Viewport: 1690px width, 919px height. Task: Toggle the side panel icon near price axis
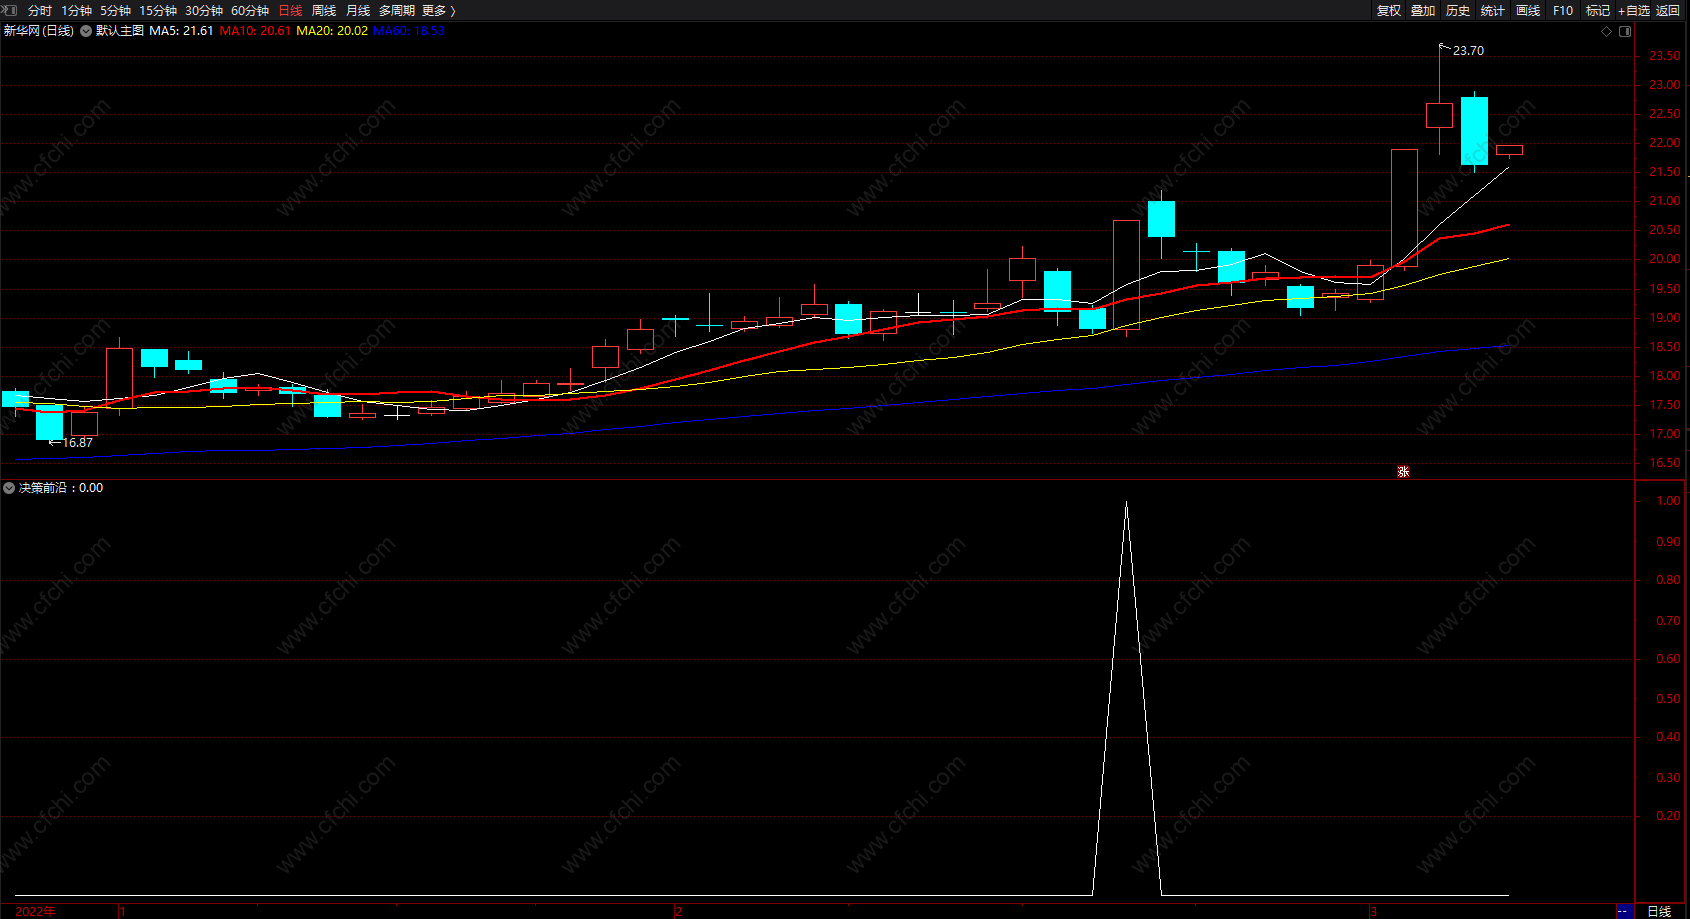coord(1625,31)
